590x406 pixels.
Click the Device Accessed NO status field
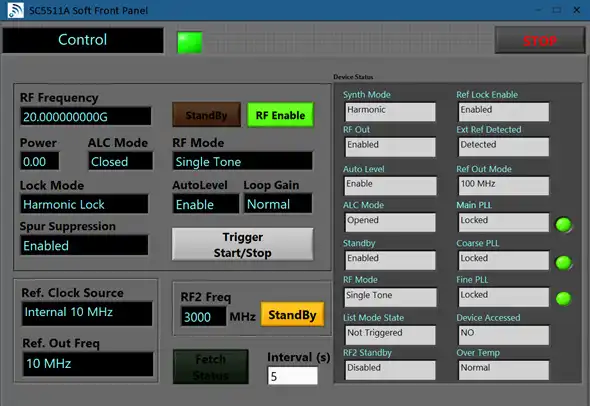coord(504,335)
